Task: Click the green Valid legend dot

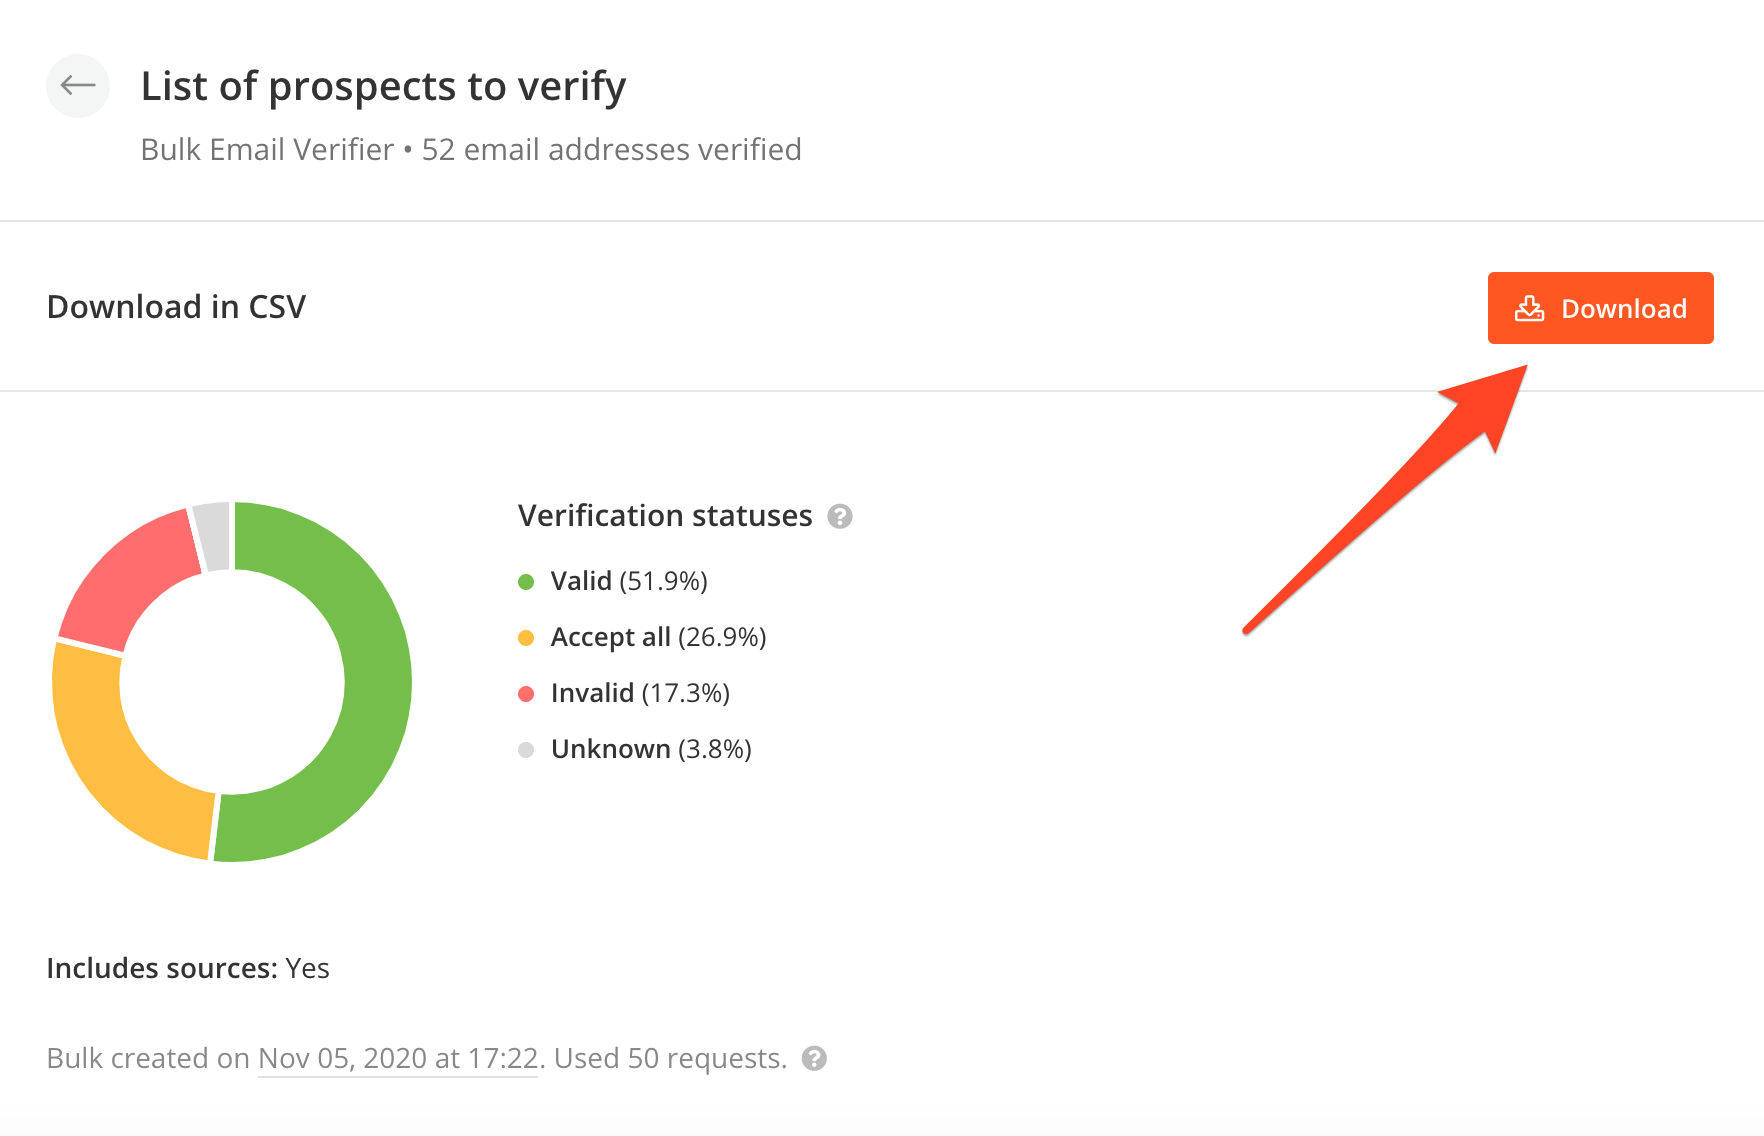Action: [x=526, y=582]
